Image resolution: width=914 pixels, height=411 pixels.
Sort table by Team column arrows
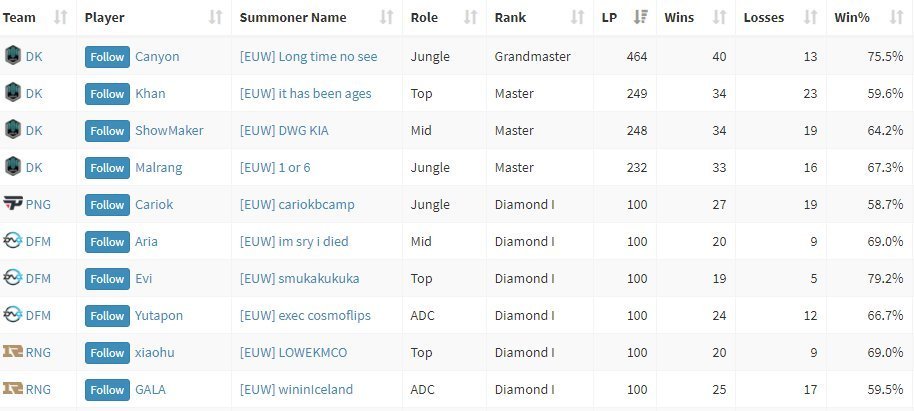point(61,17)
